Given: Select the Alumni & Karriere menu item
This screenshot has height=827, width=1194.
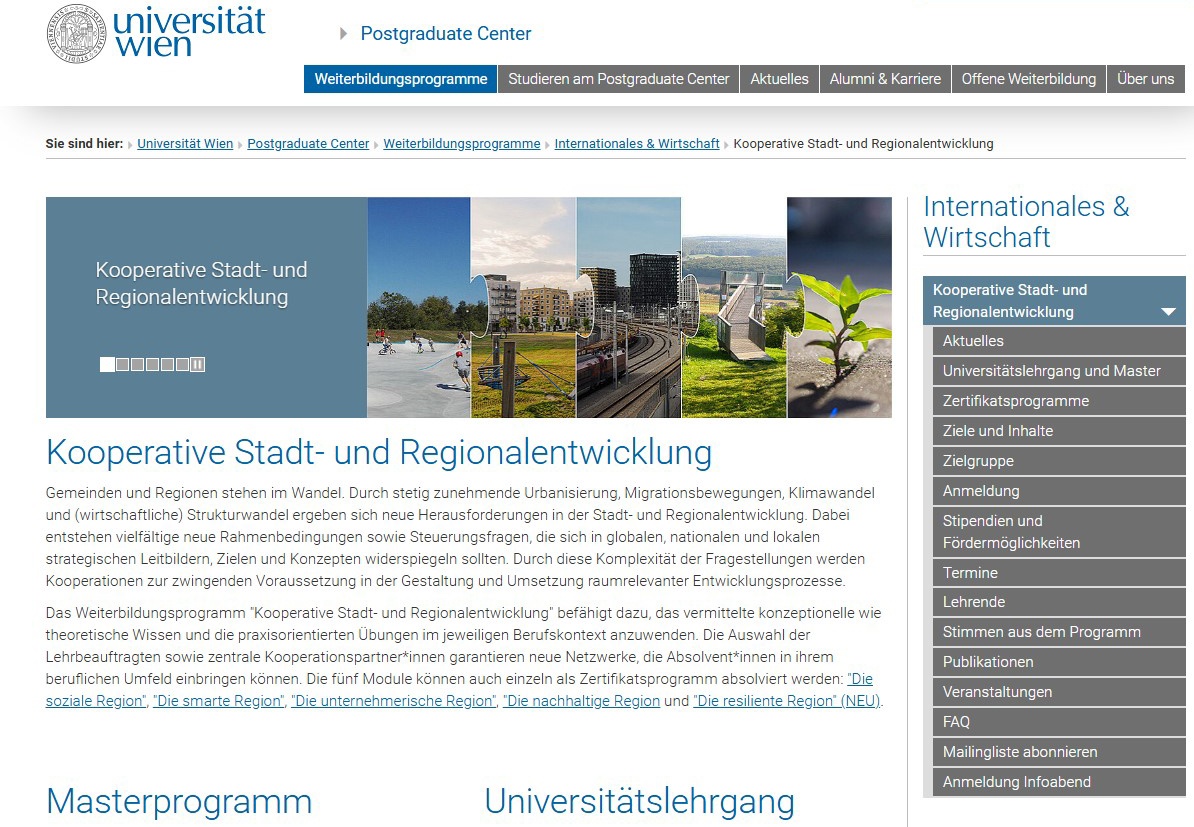Looking at the screenshot, I should pyautogui.click(x=885, y=79).
